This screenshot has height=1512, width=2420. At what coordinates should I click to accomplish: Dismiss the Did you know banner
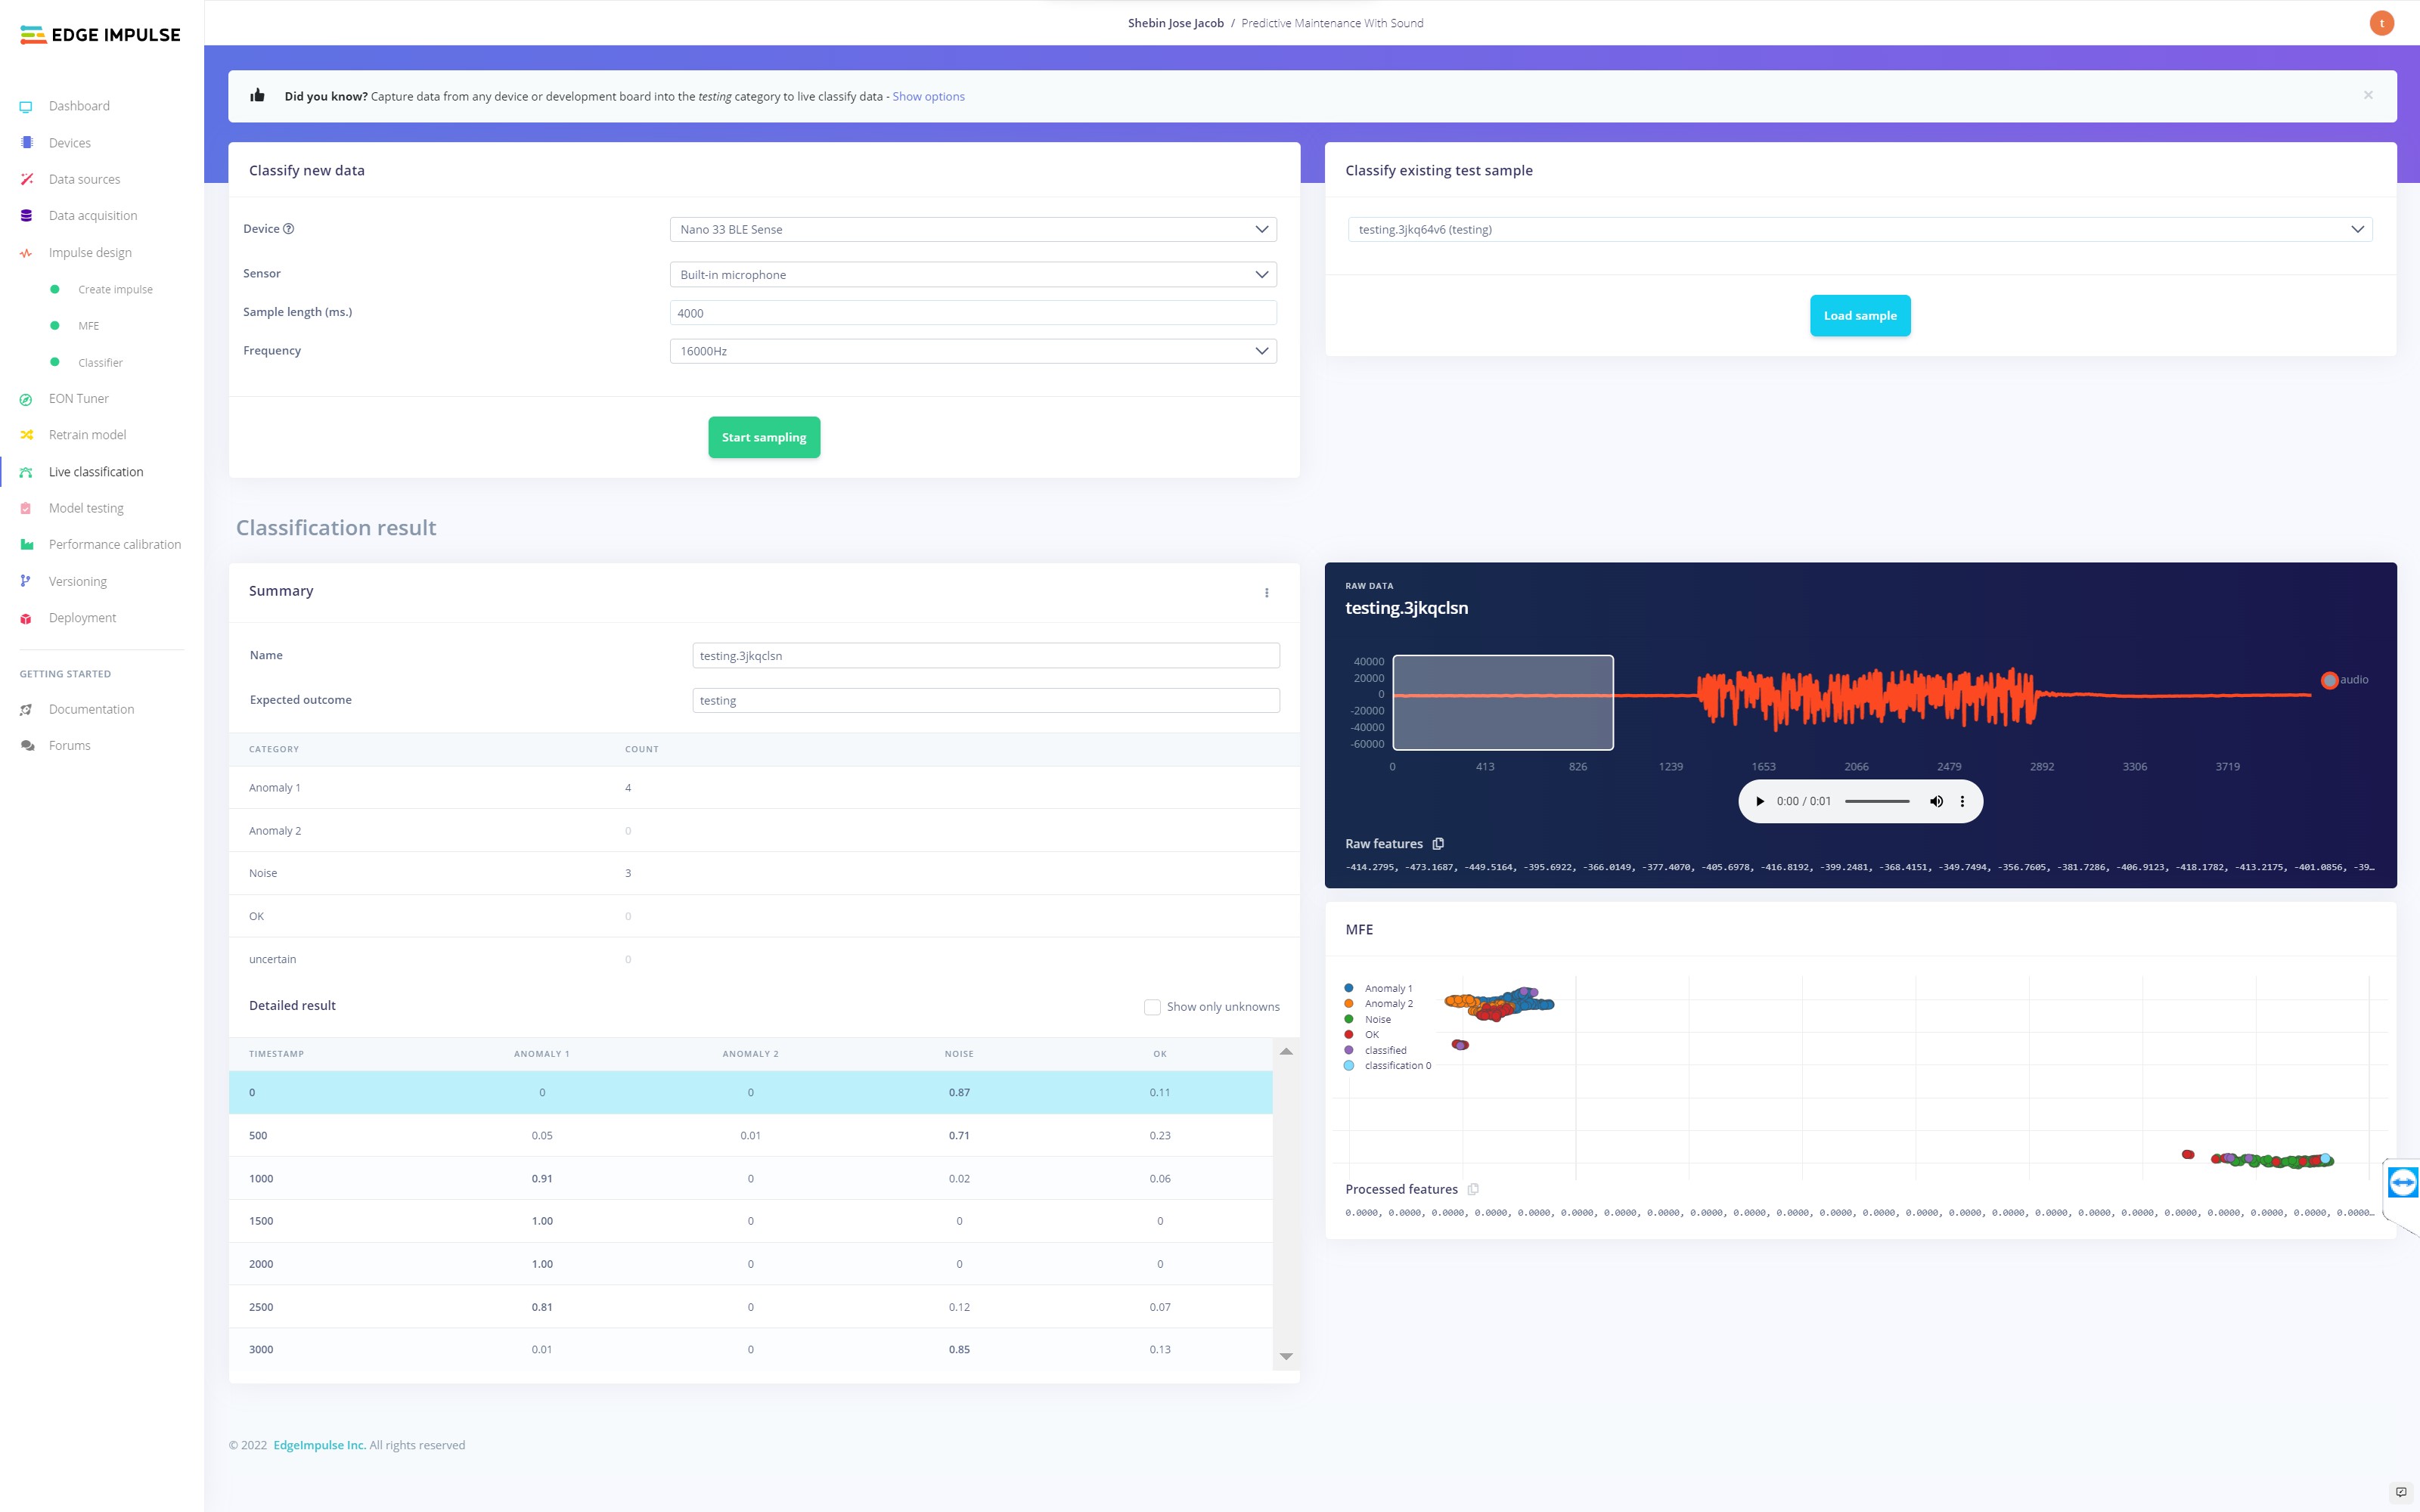[x=2368, y=95]
